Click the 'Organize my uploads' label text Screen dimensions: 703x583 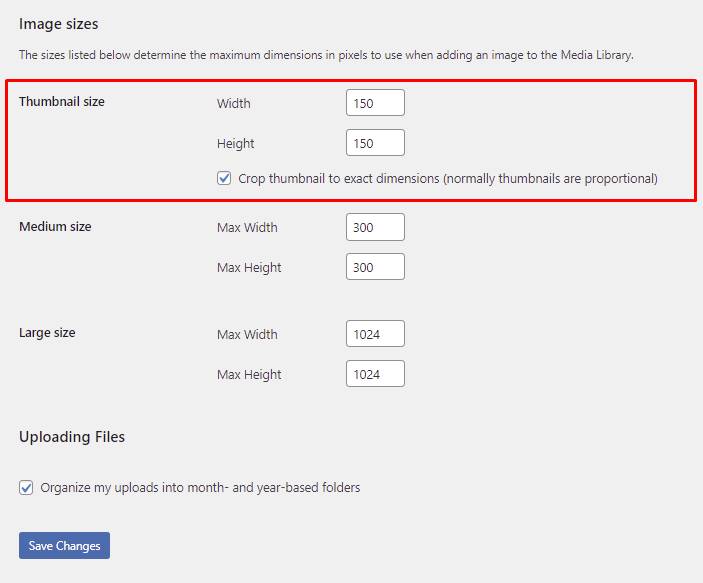tap(200, 488)
